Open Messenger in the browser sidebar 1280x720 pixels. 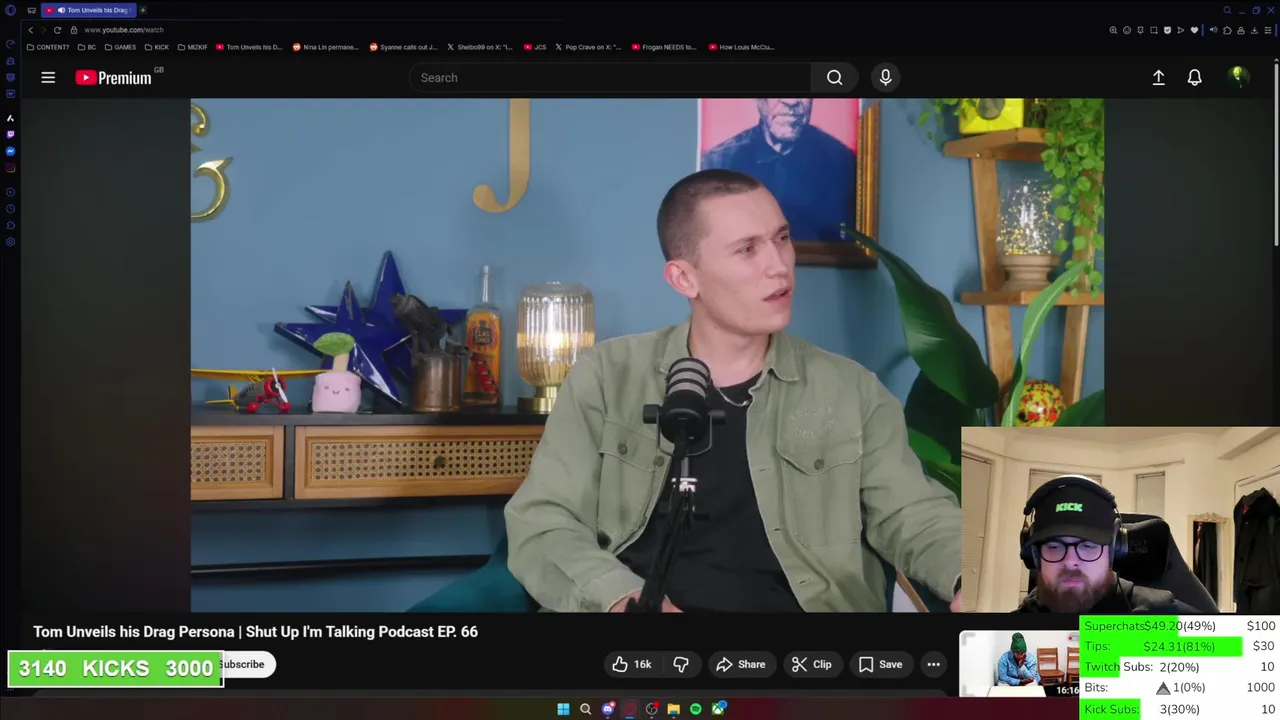coord(10,151)
